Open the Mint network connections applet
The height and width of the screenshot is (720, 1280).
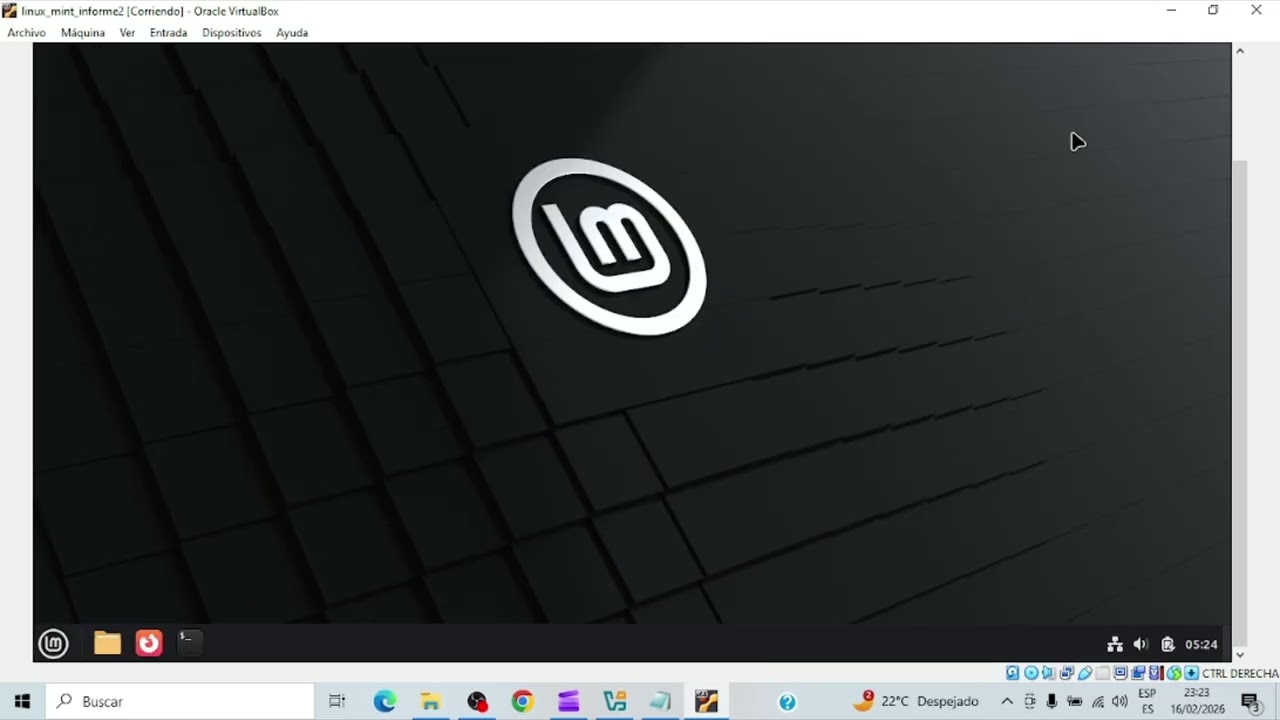point(1114,645)
